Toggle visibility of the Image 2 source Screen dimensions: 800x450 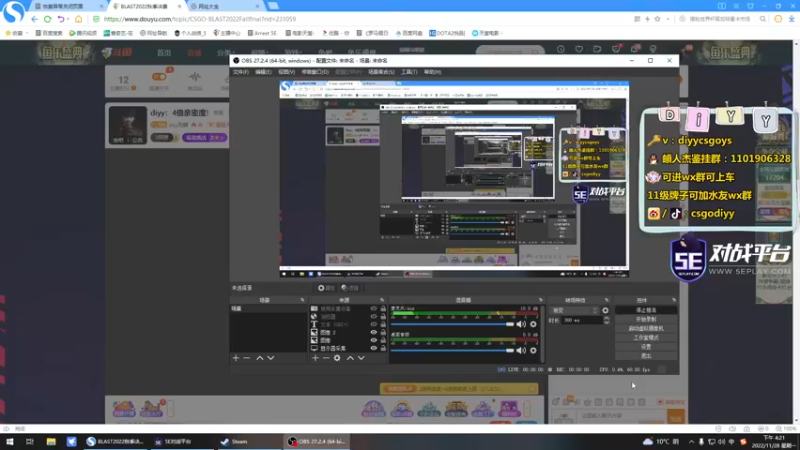click(373, 332)
